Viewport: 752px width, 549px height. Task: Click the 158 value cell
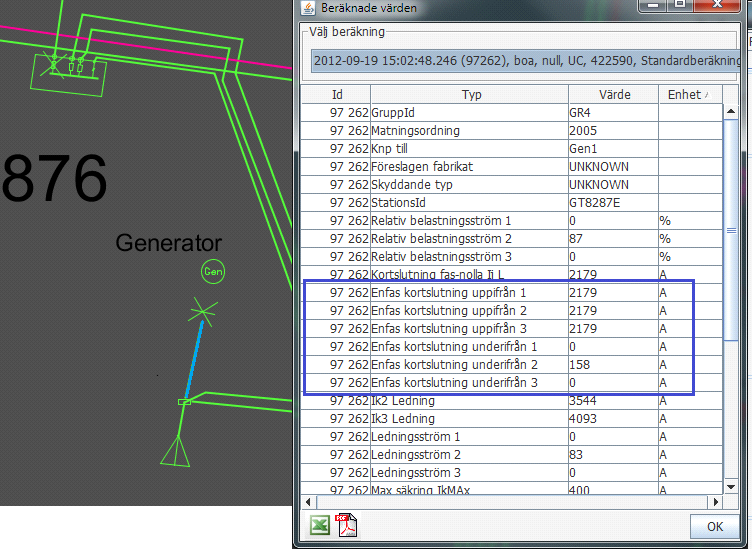(613, 364)
